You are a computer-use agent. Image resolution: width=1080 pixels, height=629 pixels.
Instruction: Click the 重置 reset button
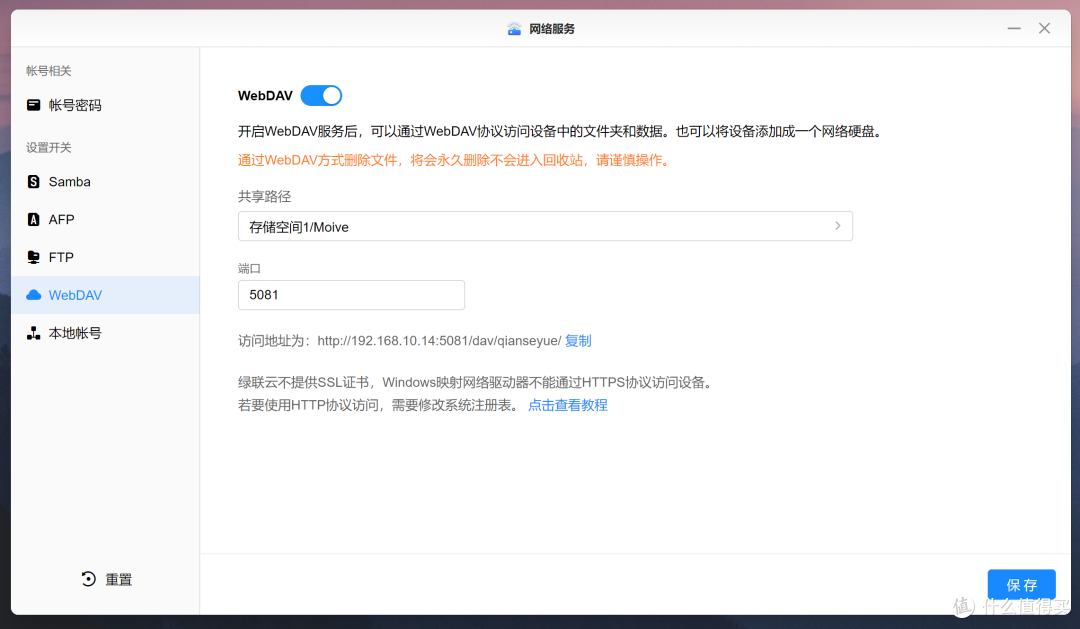(x=106, y=579)
